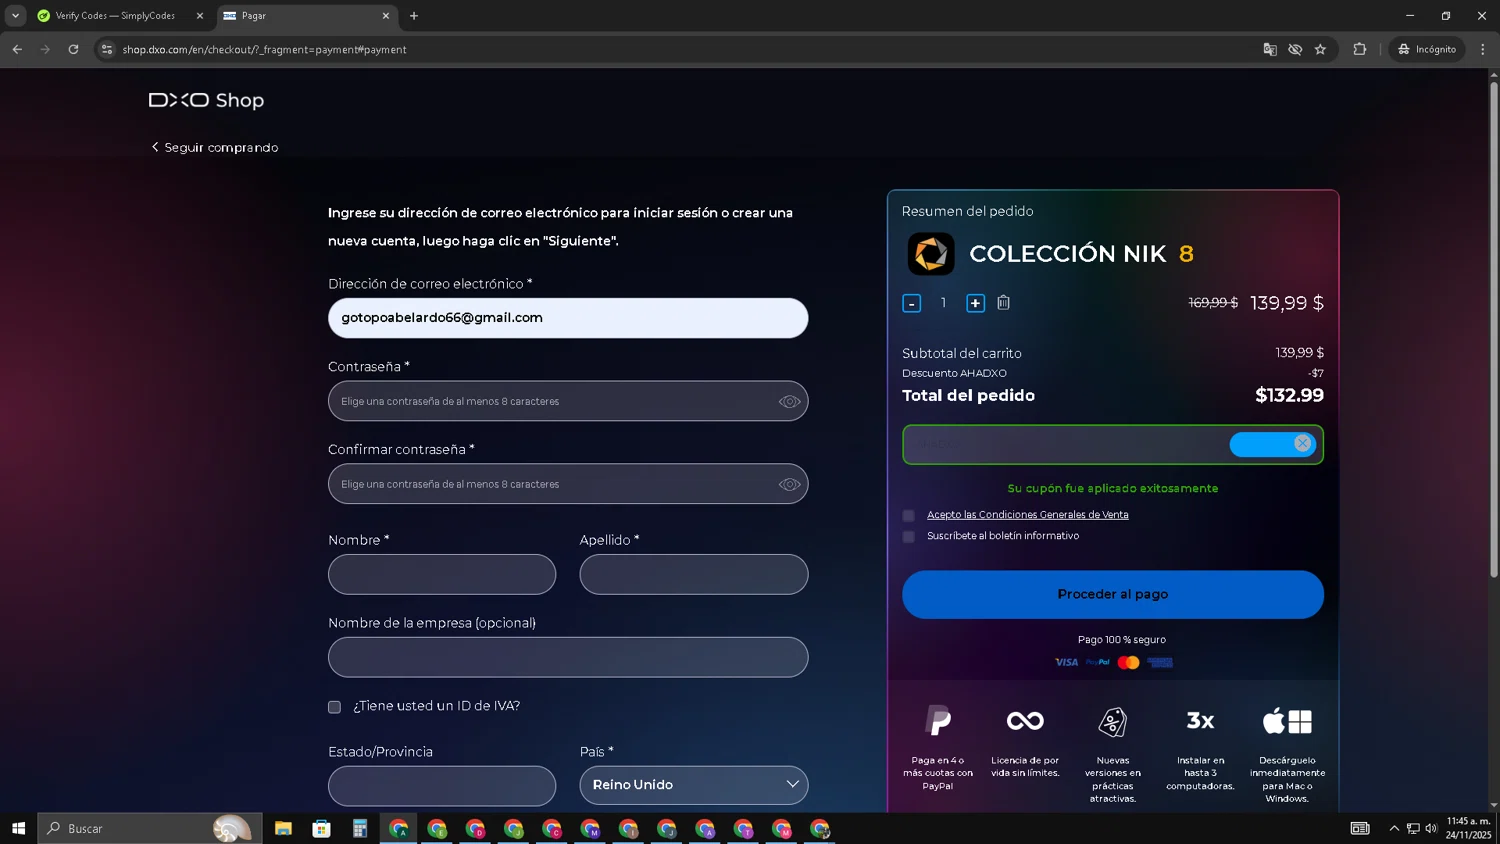Remove applied coupon with the X button
The width and height of the screenshot is (1500, 844).
(1302, 443)
